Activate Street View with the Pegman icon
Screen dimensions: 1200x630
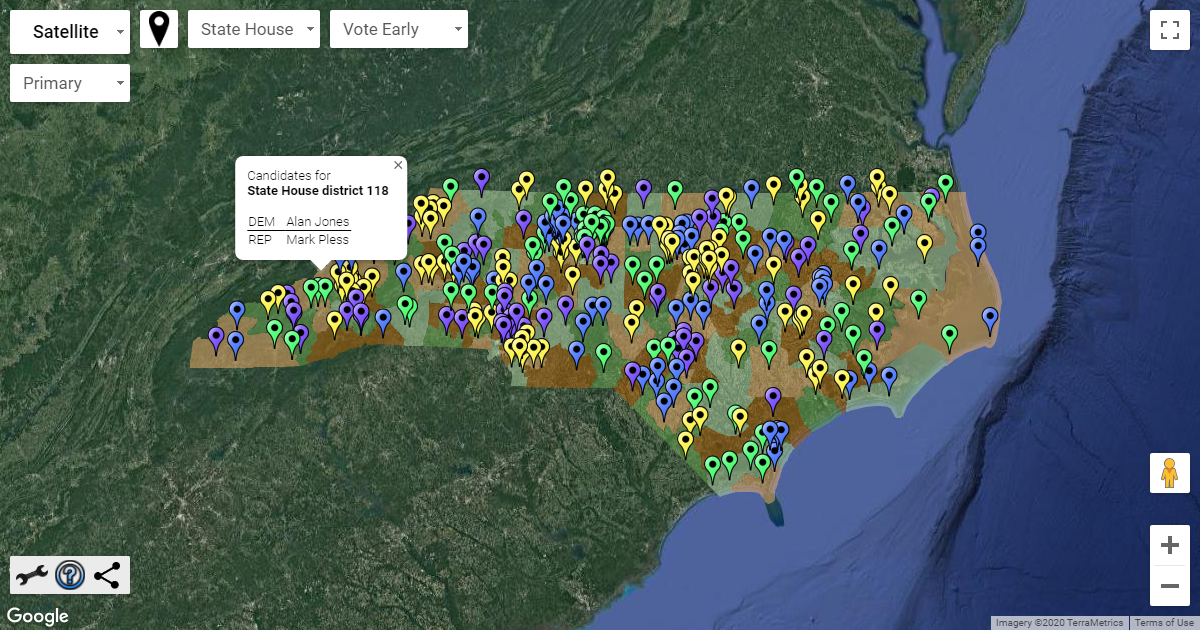1169,472
